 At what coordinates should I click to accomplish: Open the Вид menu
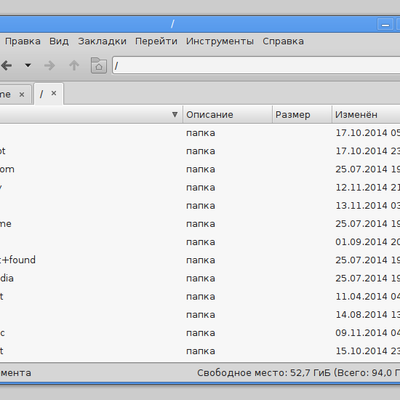pos(59,41)
